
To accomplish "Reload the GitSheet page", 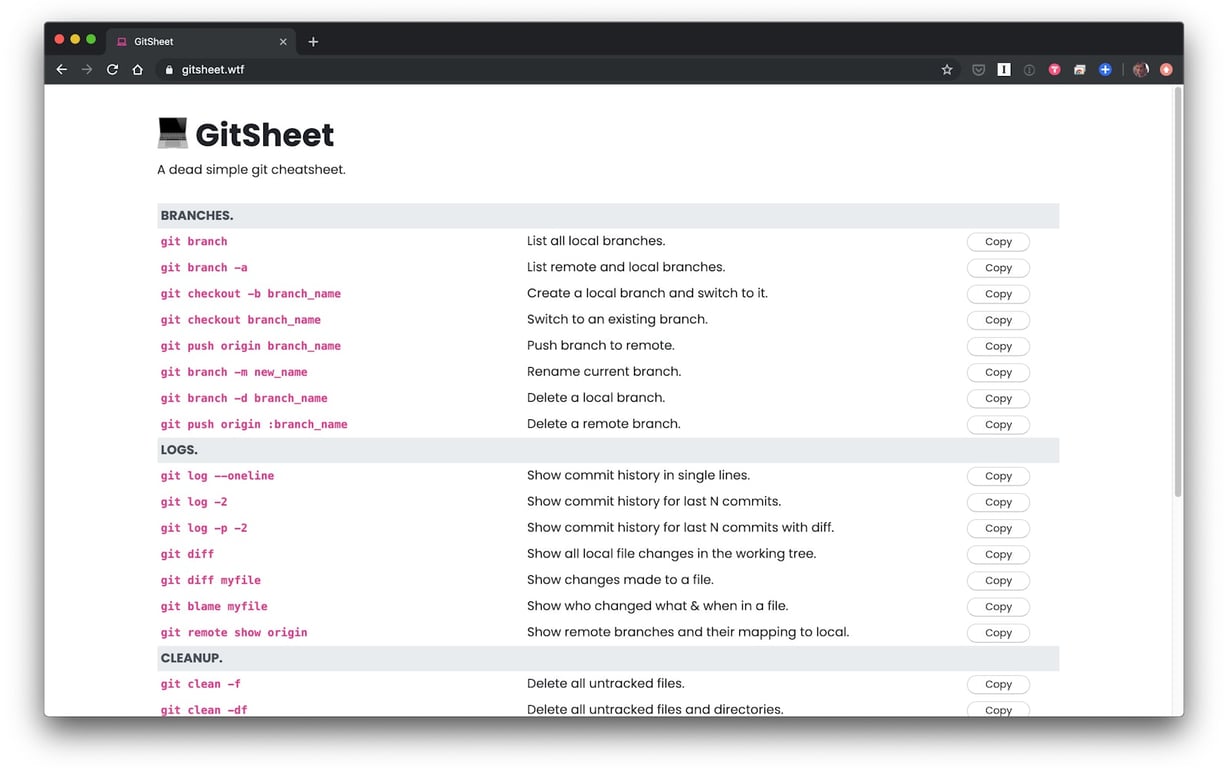I will [x=112, y=69].
